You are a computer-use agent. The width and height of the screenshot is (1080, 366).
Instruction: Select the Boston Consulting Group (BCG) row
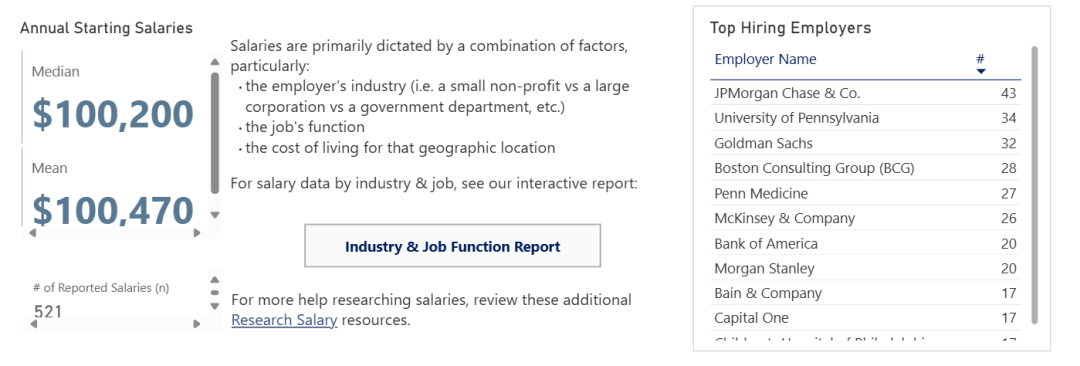click(x=865, y=168)
